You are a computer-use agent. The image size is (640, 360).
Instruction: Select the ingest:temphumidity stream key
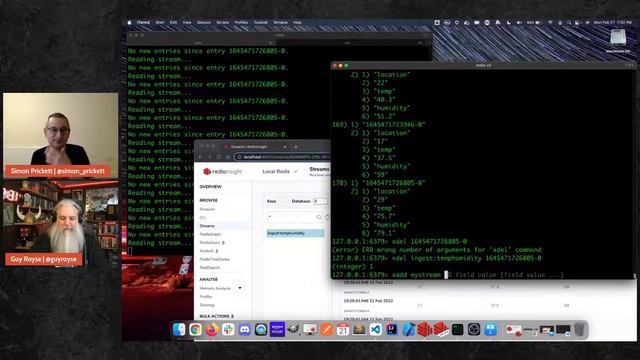click(x=295, y=233)
